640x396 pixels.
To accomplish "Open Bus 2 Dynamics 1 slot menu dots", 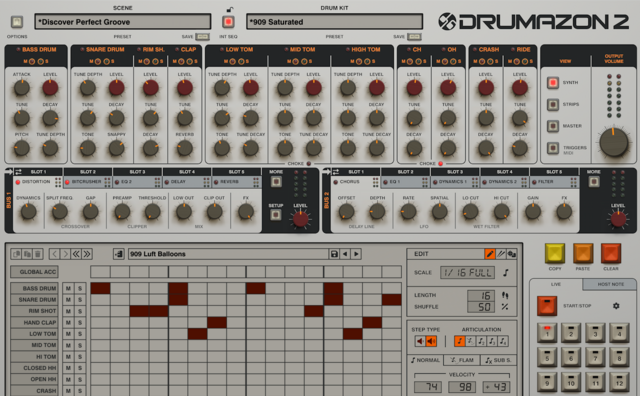I will coord(475,182).
